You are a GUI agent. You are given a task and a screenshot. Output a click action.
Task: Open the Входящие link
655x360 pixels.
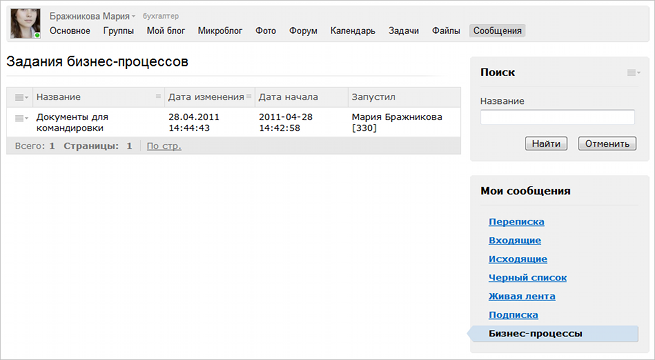pyautogui.click(x=515, y=241)
